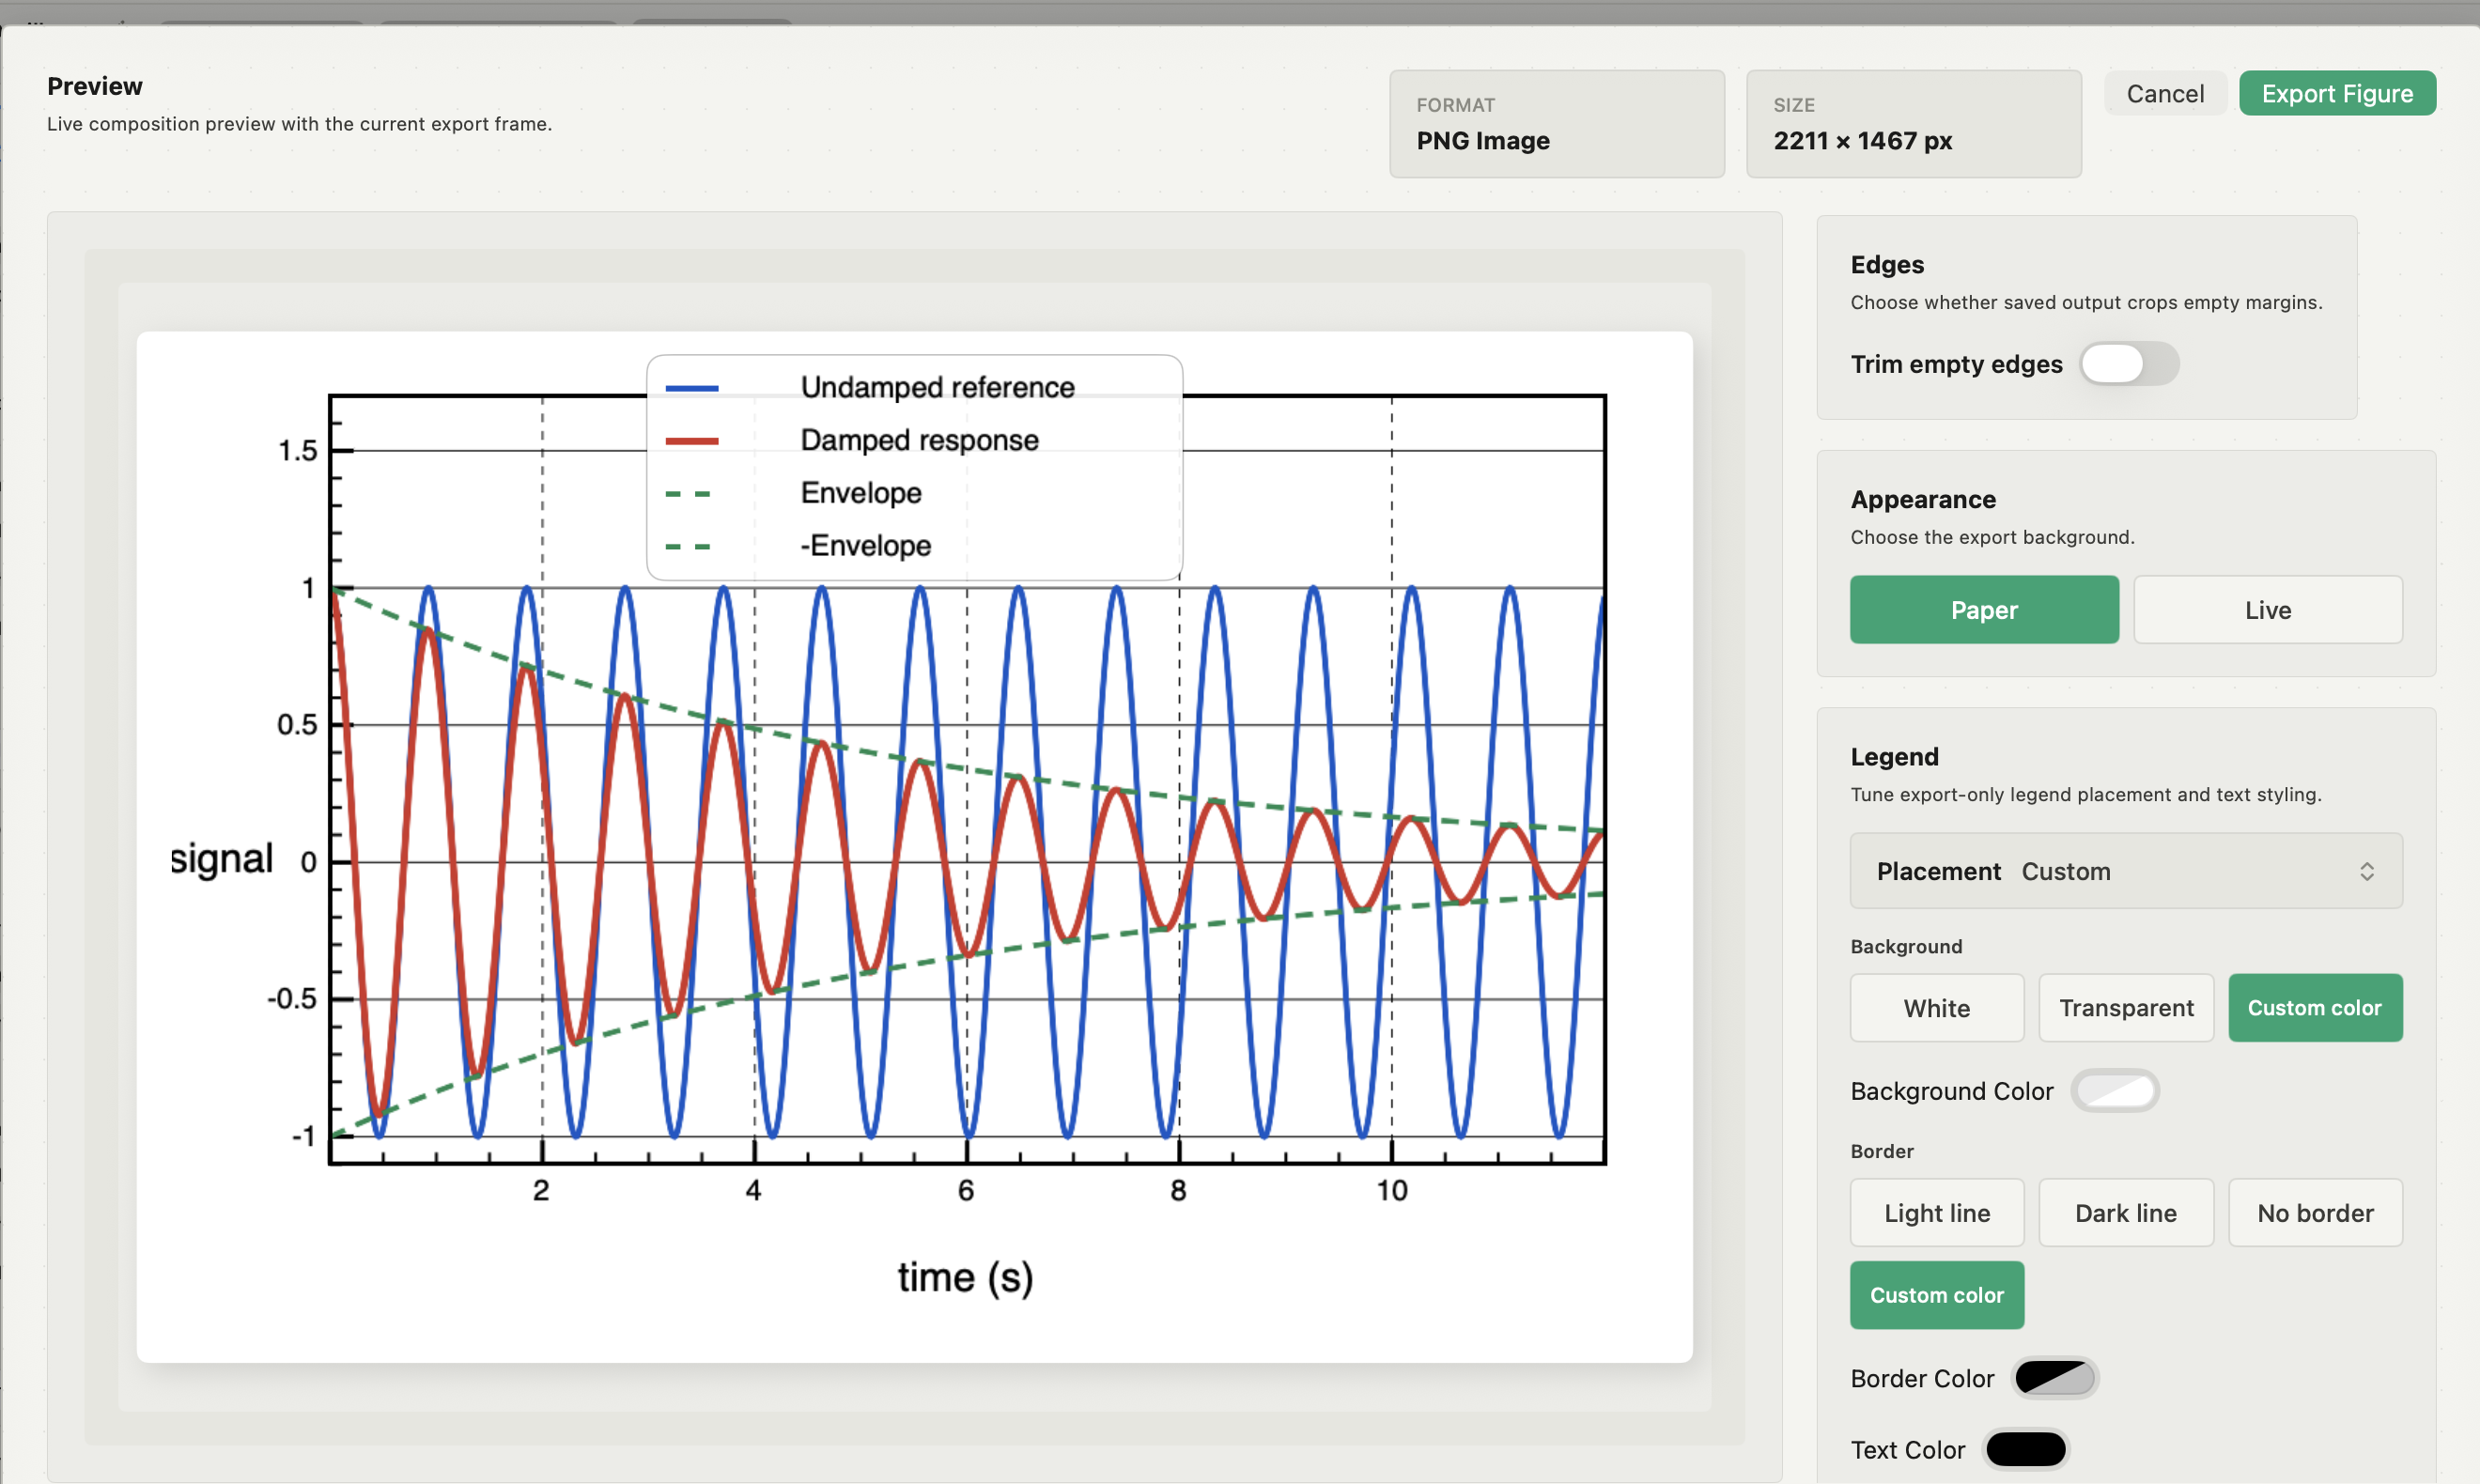Click the Damped response legend entry
Viewport: 2480px width, 1484px height.
click(852, 440)
